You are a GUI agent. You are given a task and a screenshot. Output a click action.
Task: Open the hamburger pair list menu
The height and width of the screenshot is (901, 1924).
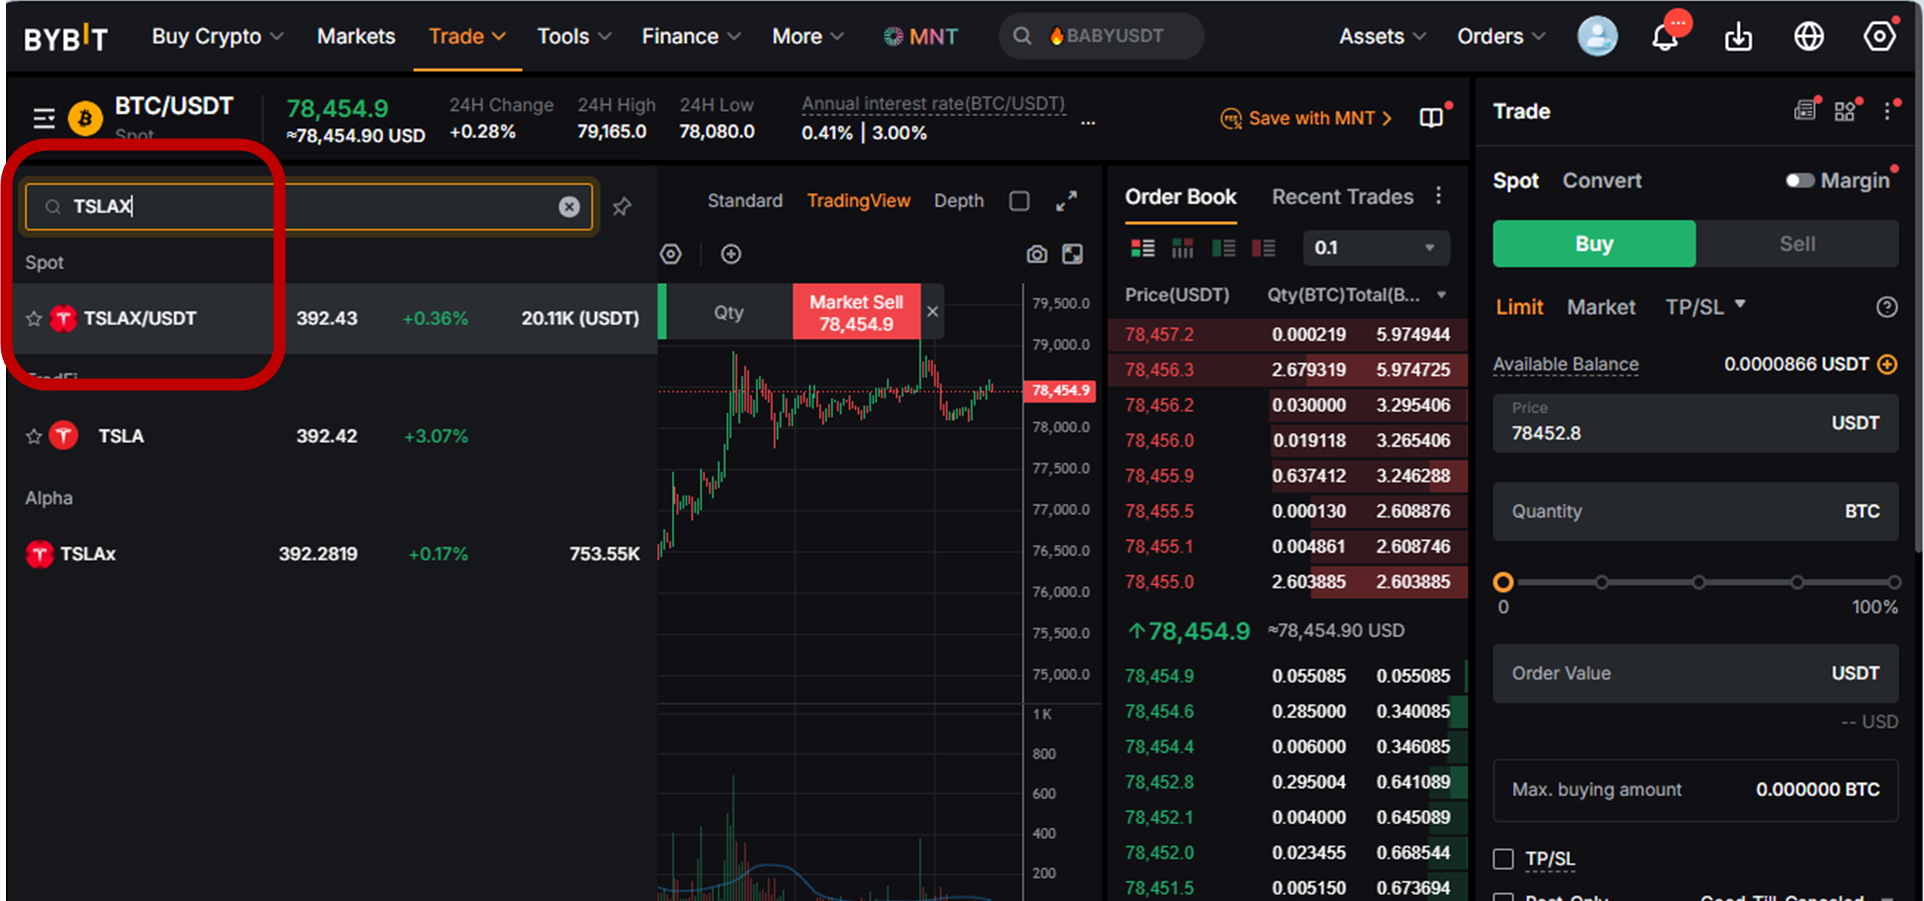pos(44,119)
